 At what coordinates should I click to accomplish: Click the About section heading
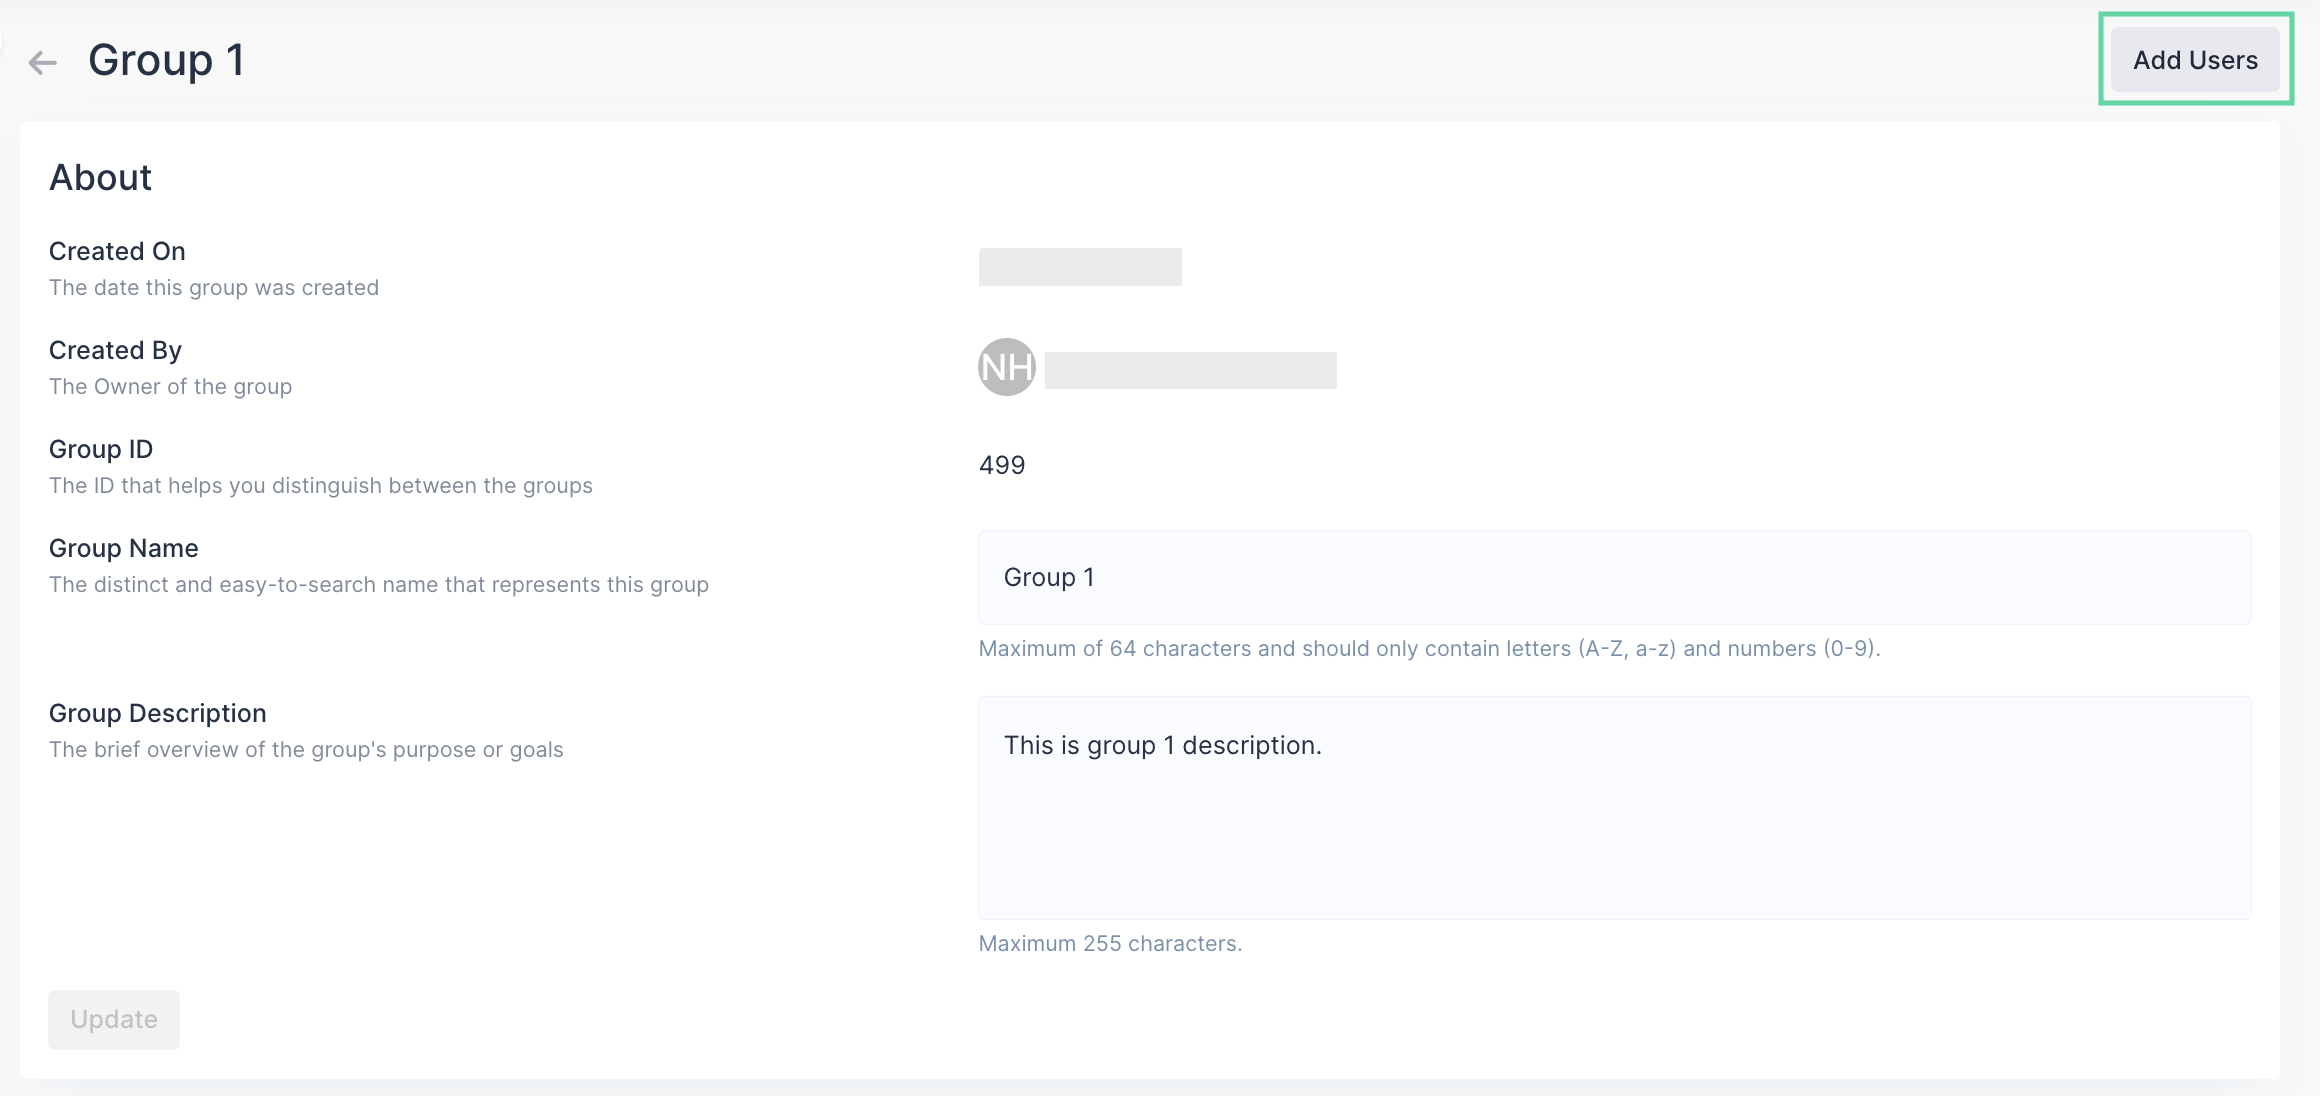pos(100,177)
